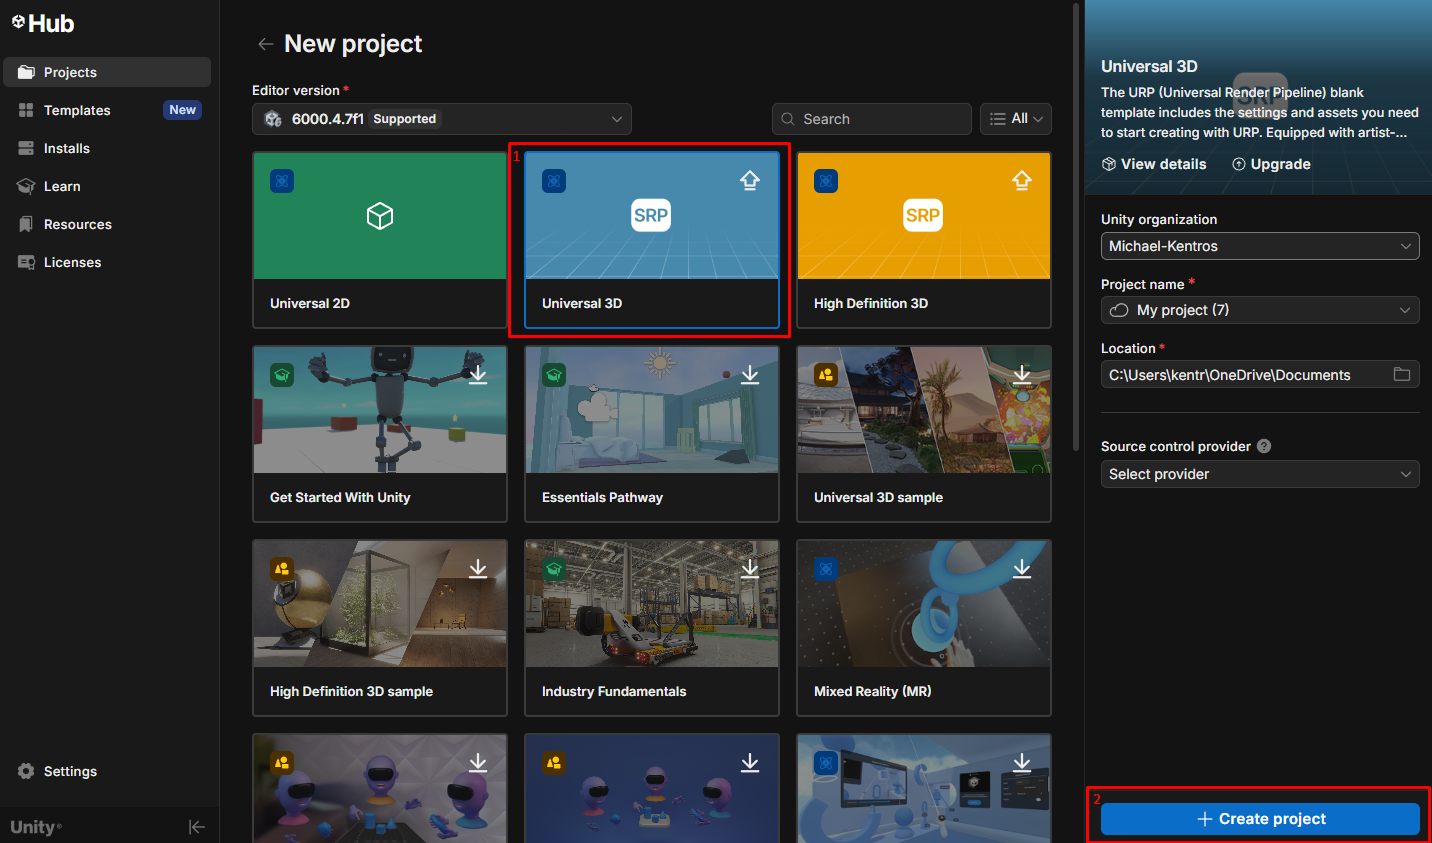
Task: Expand the Editor version dropdown
Action: tap(442, 119)
